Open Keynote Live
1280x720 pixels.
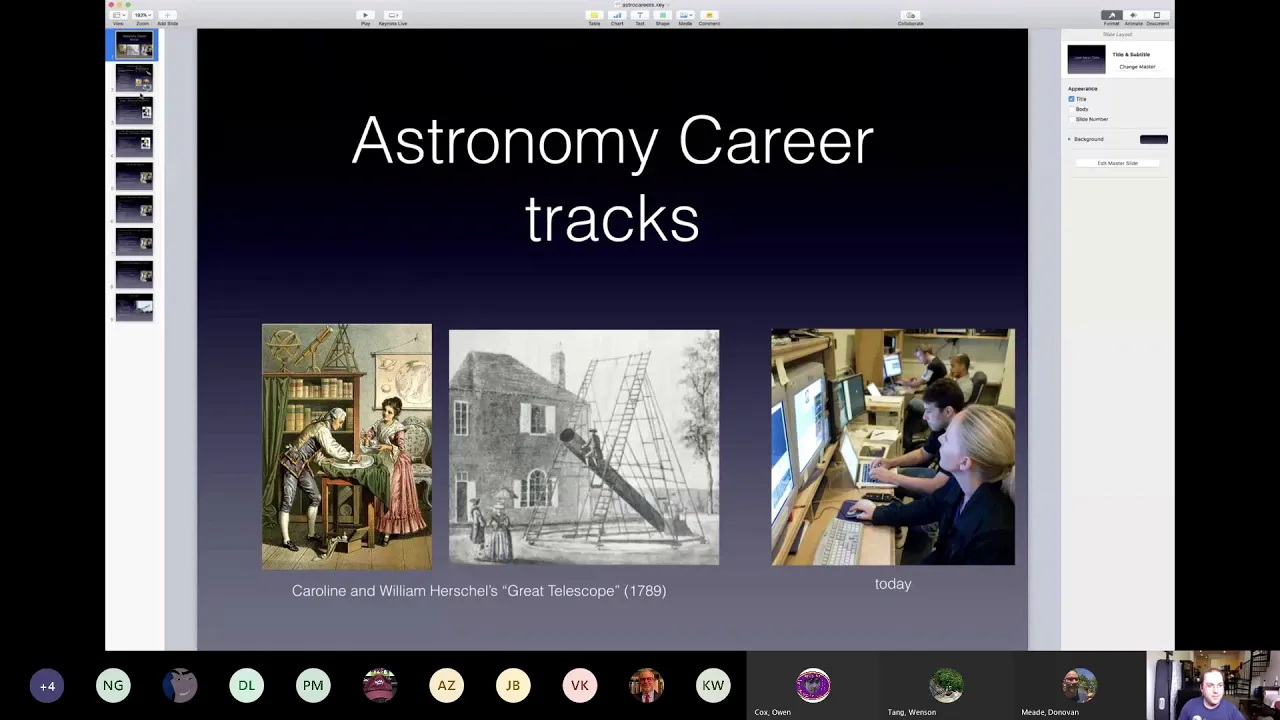coord(393,17)
